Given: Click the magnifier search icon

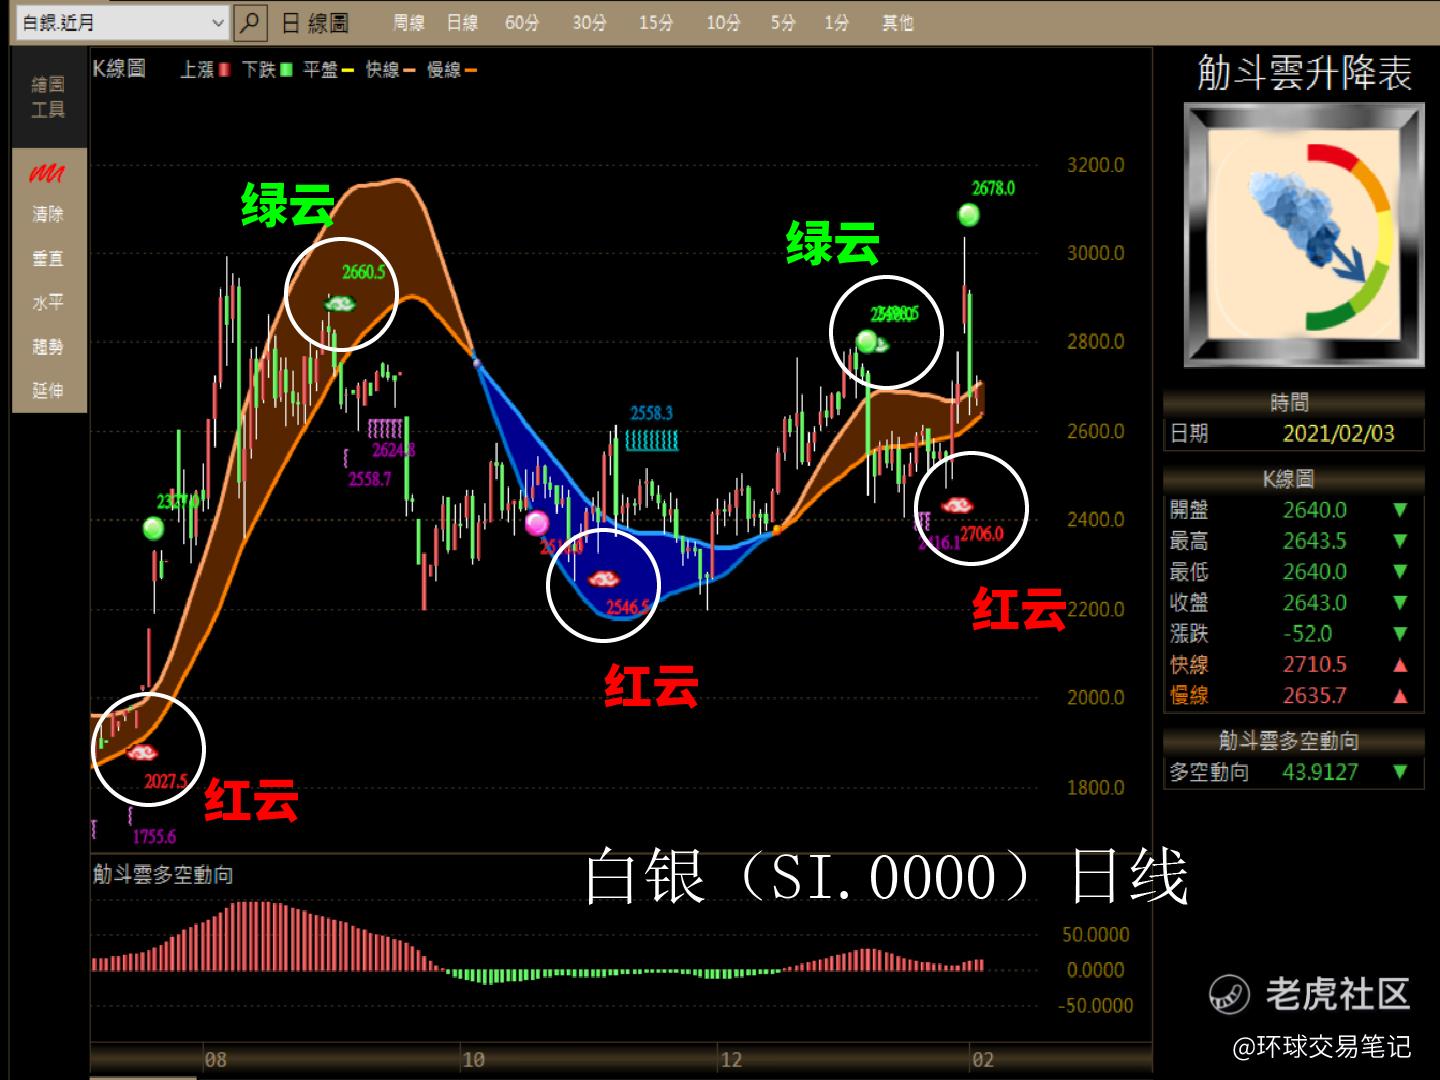Looking at the screenshot, I should coord(250,22).
